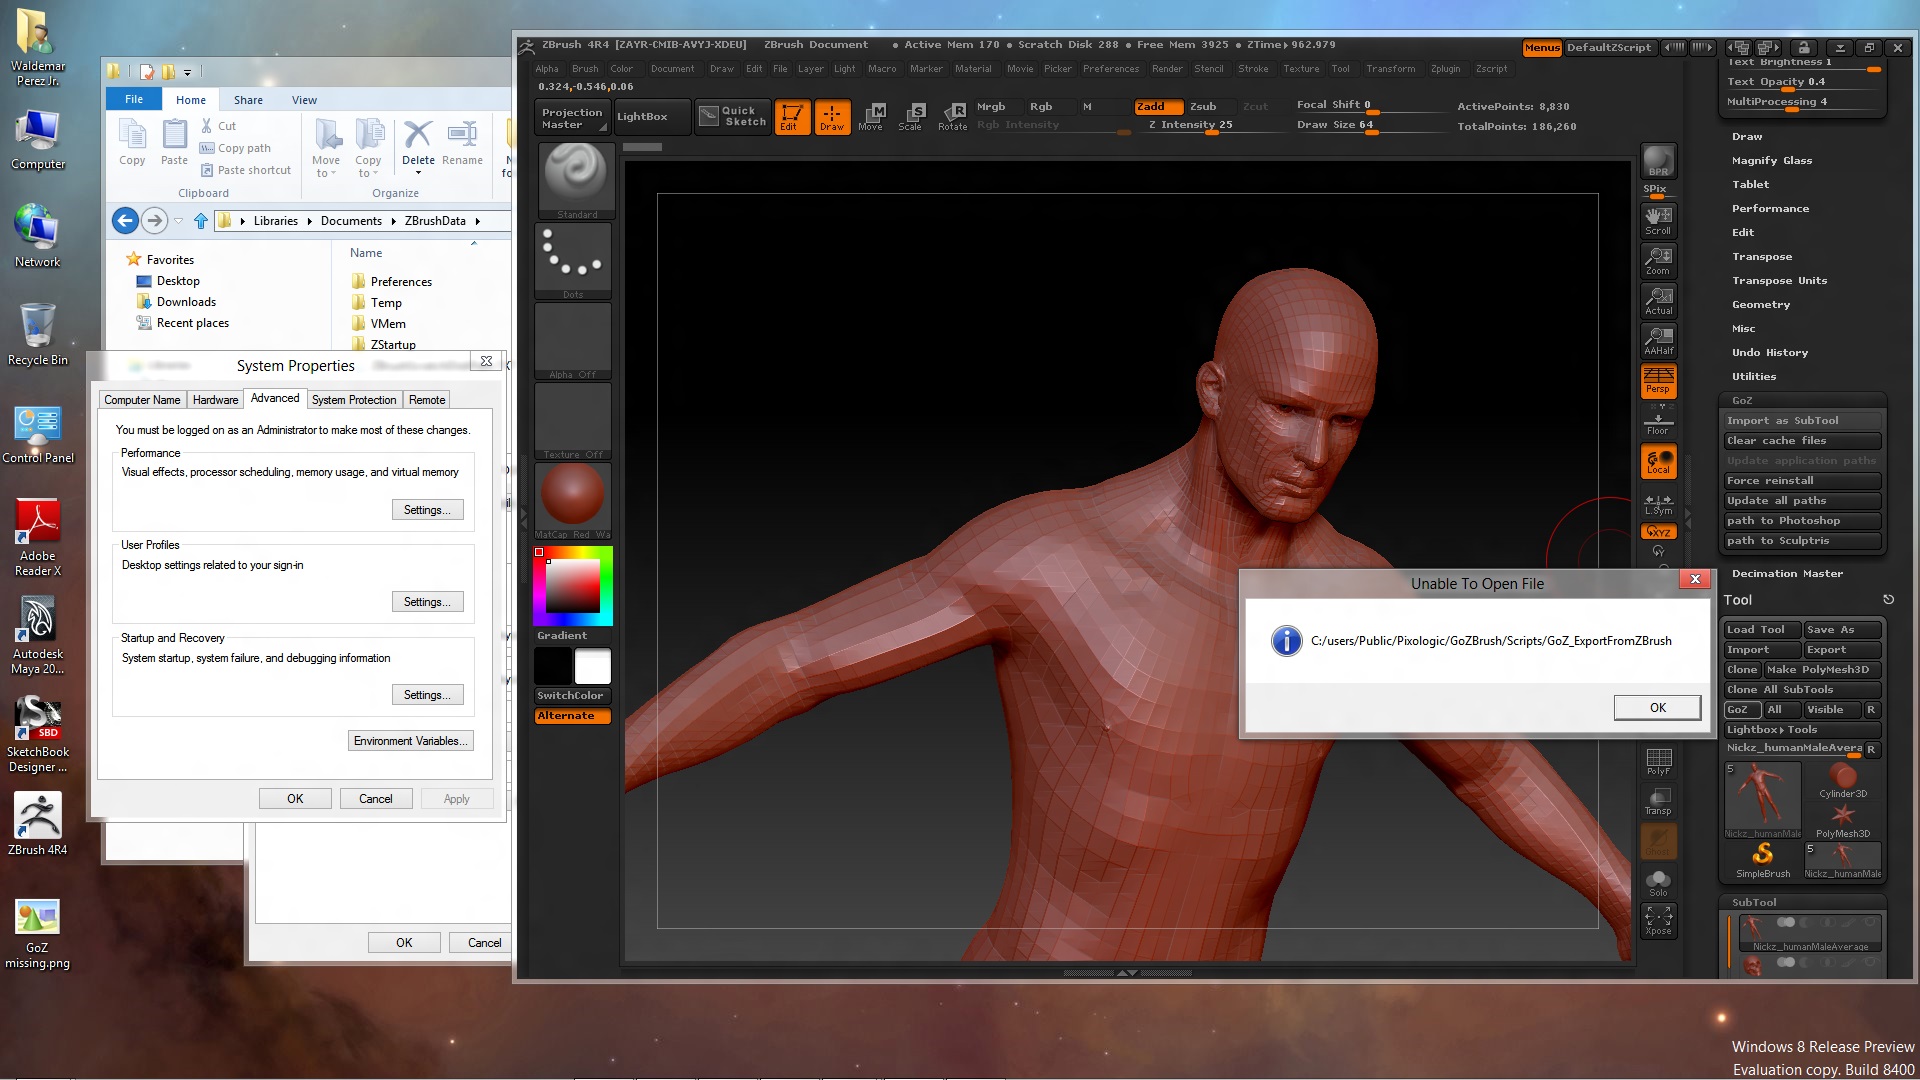Pick a color in the color picker square

(x=572, y=586)
